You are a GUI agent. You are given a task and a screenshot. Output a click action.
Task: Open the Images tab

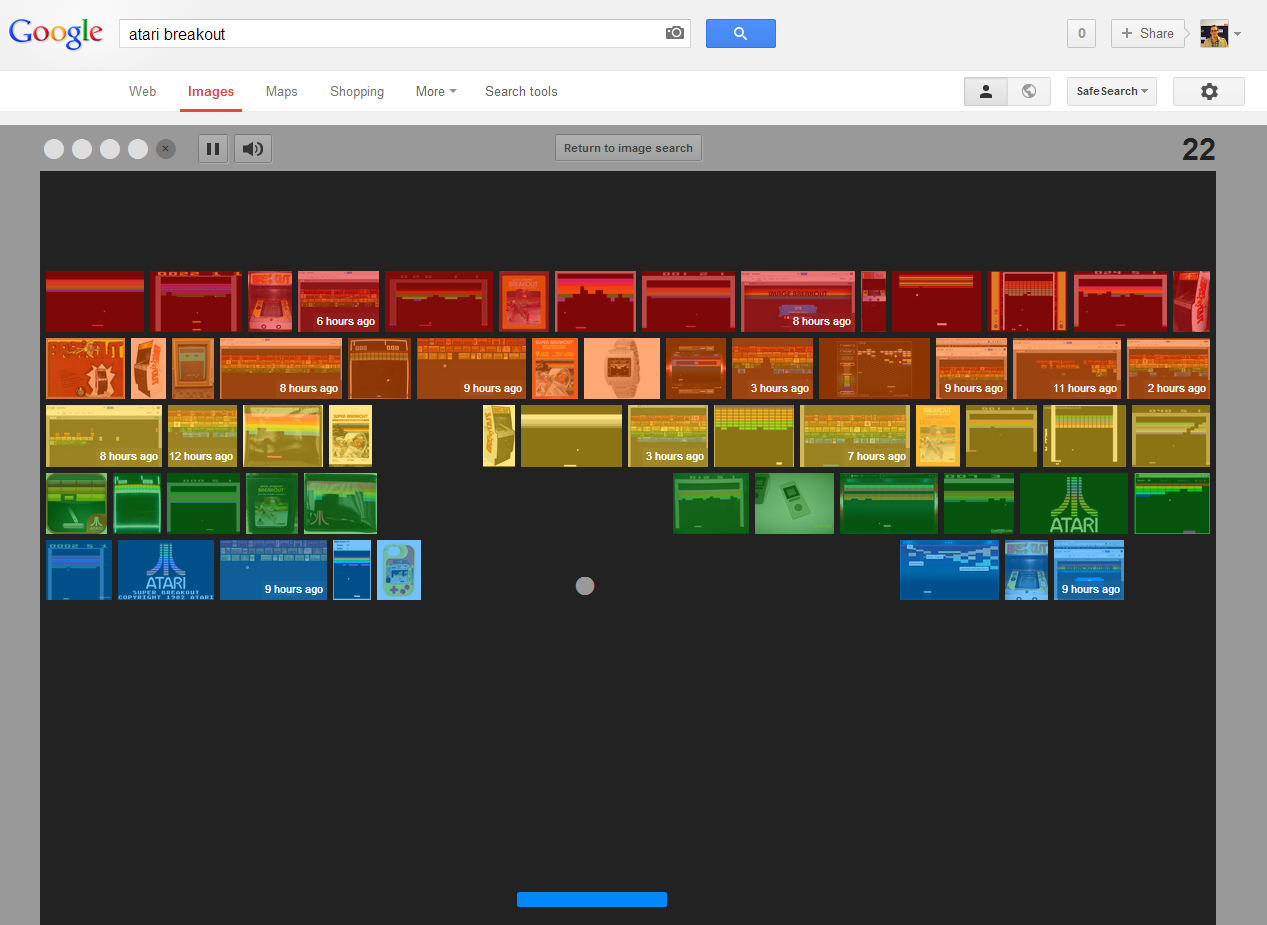coord(211,91)
